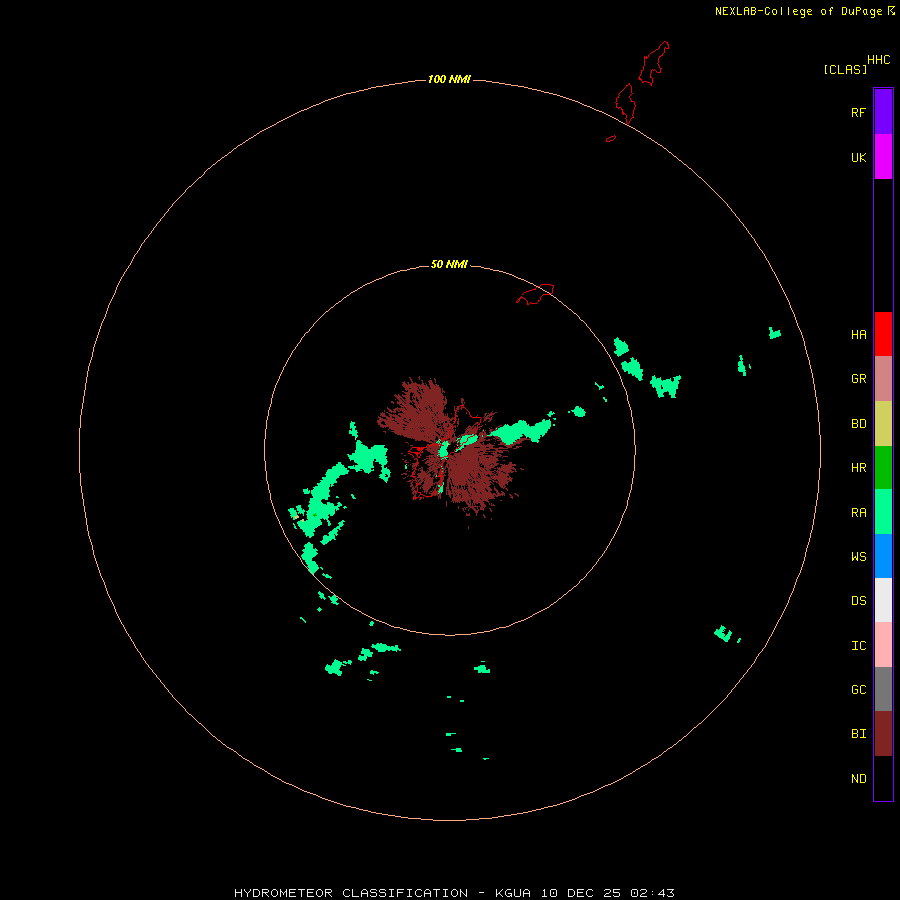The height and width of the screenshot is (900, 900).
Task: Click the island outline on 50 NMI ring
Action: coord(535,294)
